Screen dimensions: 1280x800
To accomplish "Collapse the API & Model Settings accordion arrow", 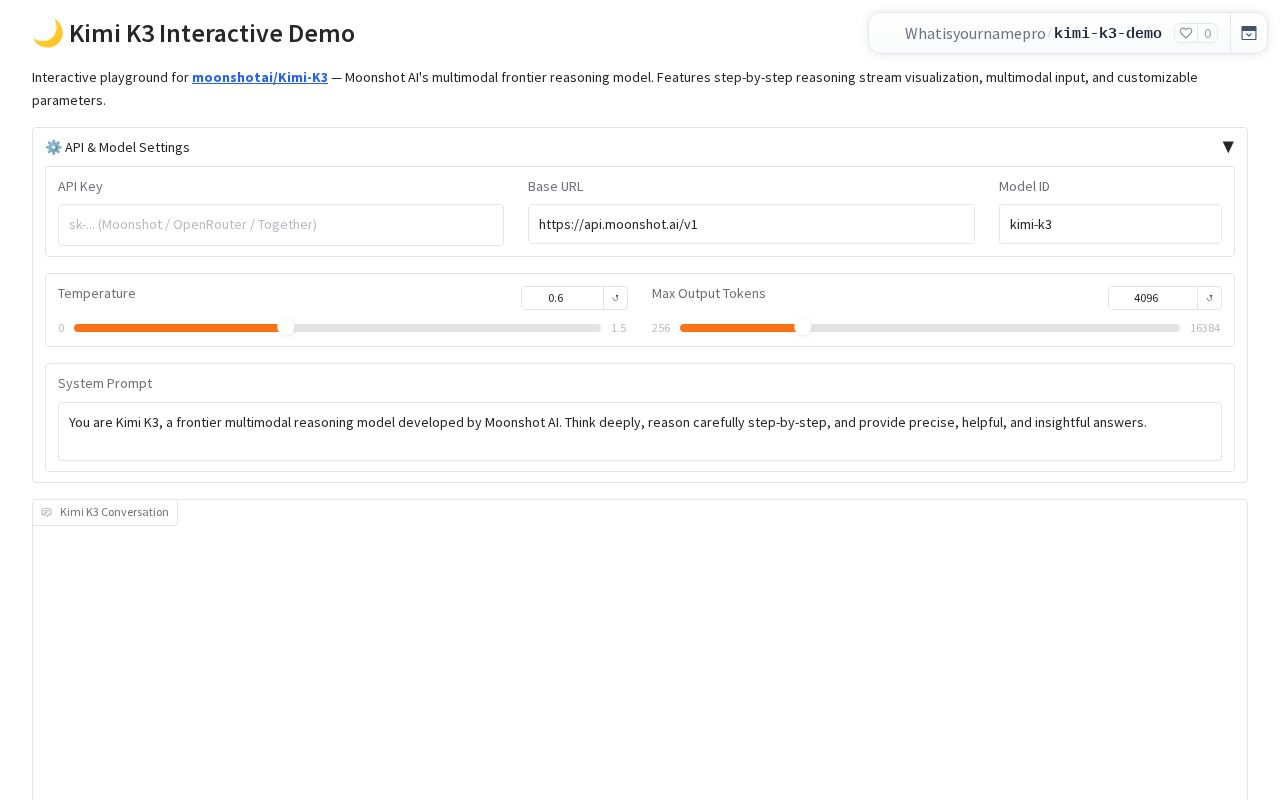I will click(1228, 147).
